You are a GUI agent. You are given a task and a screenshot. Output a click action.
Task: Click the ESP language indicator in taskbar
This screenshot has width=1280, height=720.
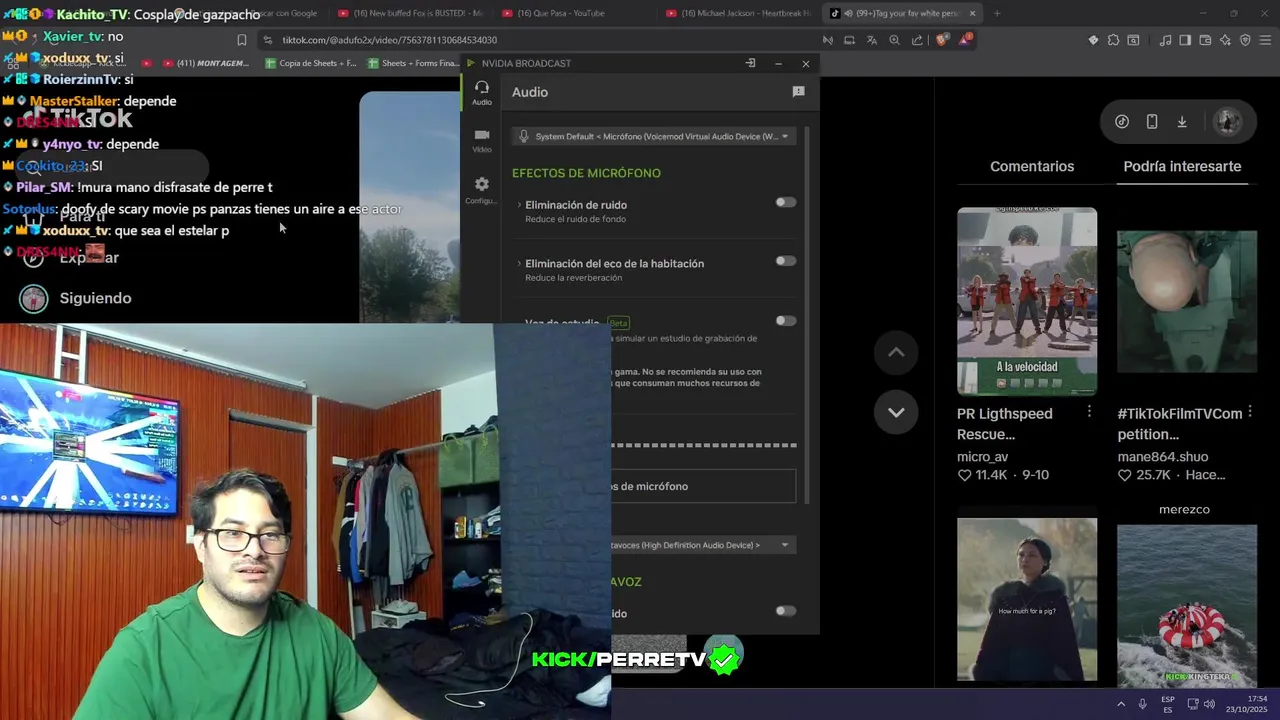(1168, 704)
